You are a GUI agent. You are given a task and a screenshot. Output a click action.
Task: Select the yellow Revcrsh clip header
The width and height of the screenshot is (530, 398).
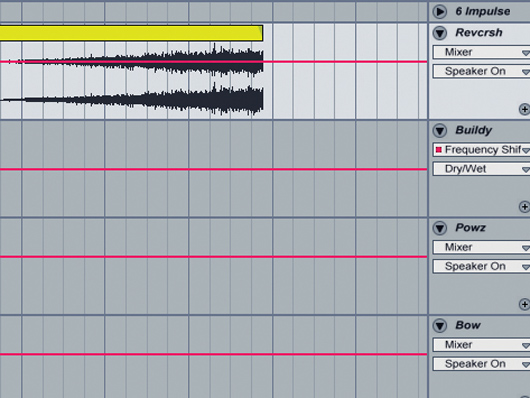coord(131,33)
